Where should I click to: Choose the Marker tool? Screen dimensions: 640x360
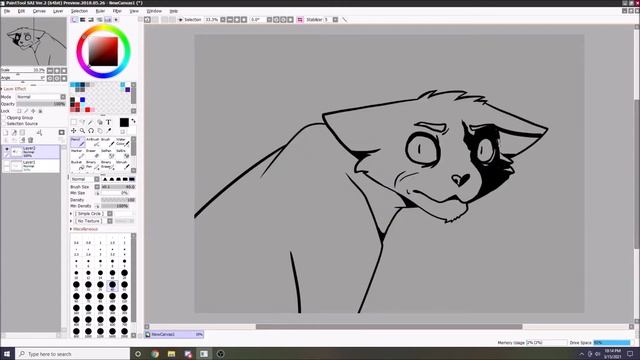pyautogui.click(x=78, y=153)
